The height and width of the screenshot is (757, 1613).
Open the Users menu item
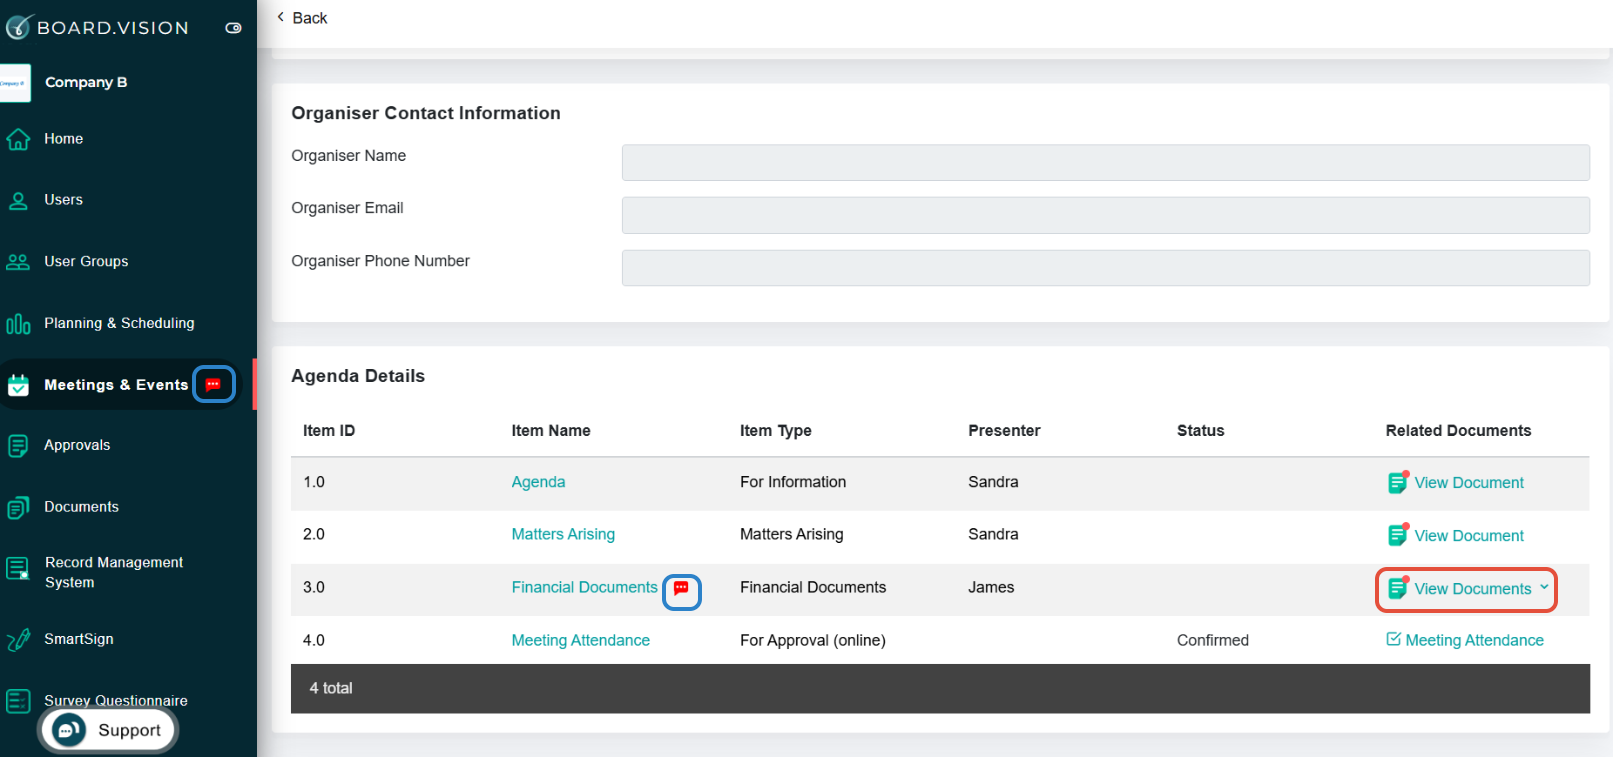pyautogui.click(x=63, y=200)
